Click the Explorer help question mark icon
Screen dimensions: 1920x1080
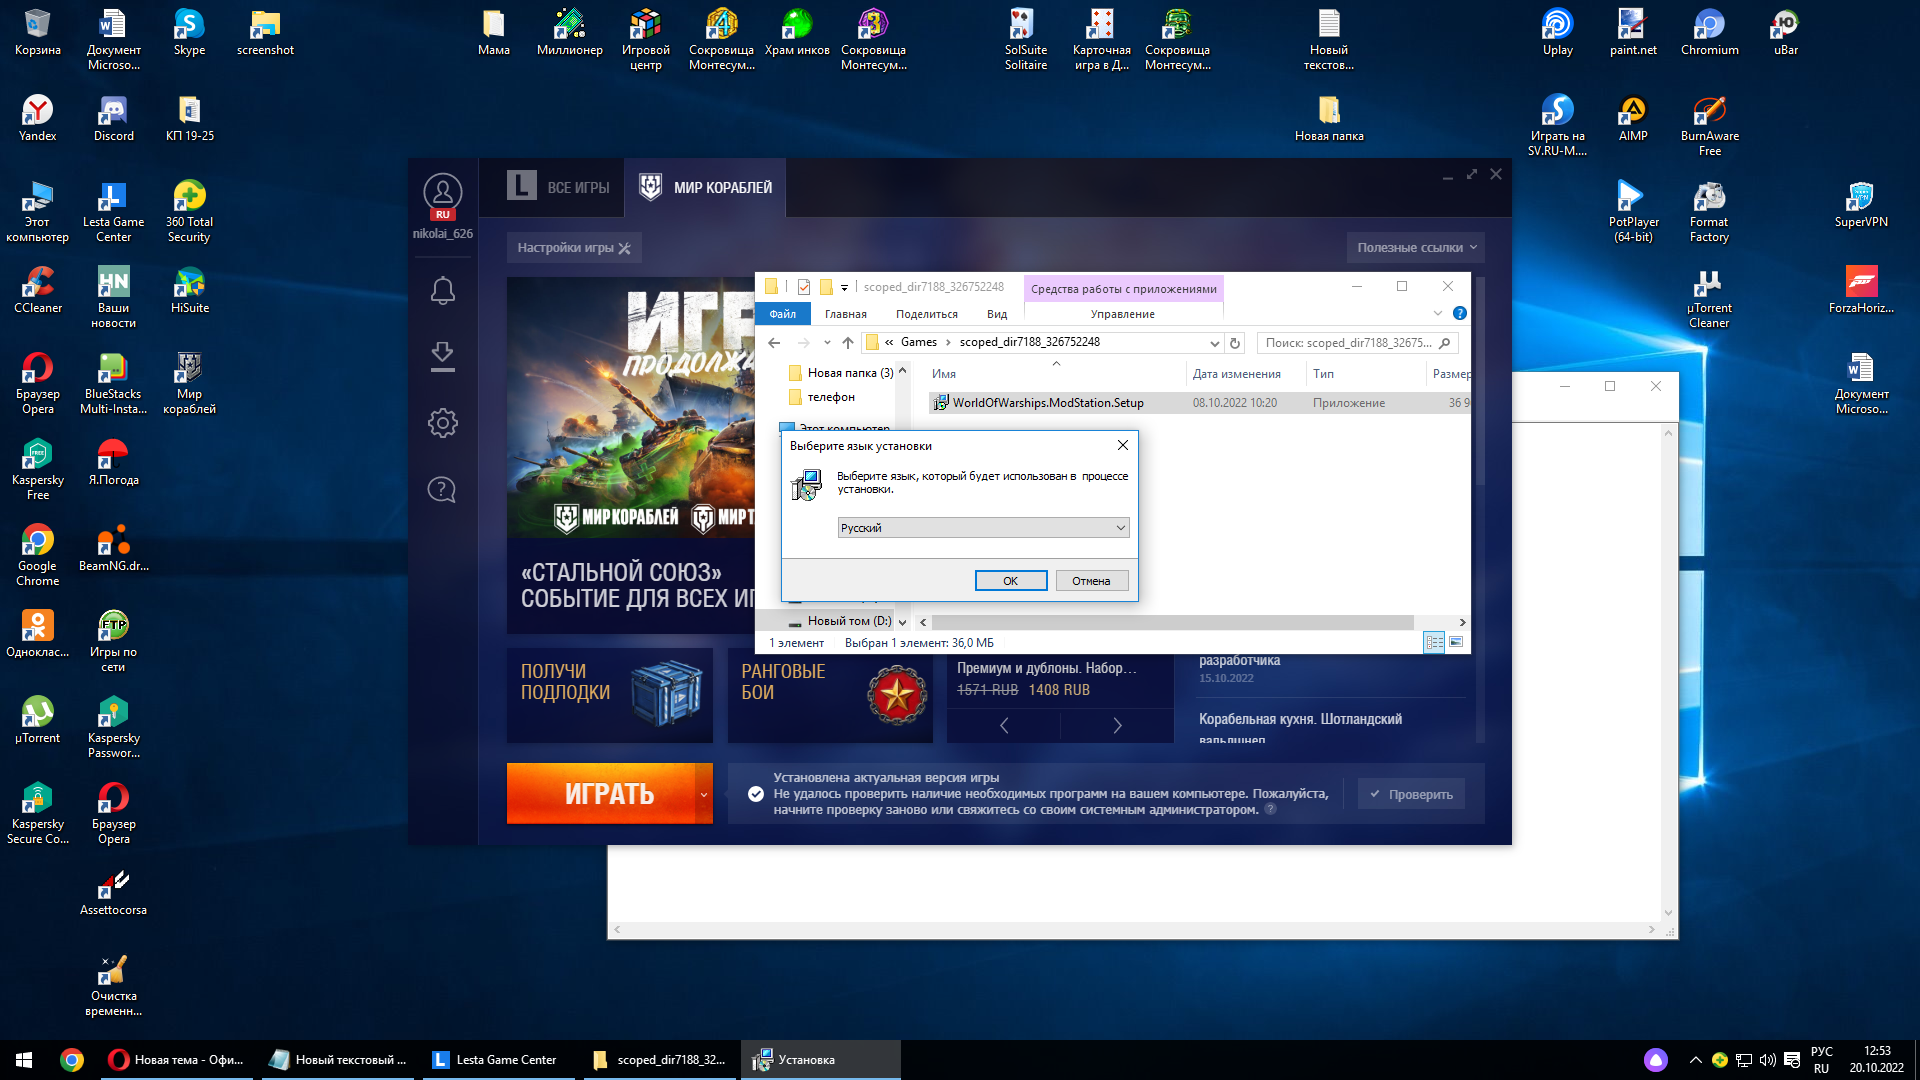pos(1460,313)
